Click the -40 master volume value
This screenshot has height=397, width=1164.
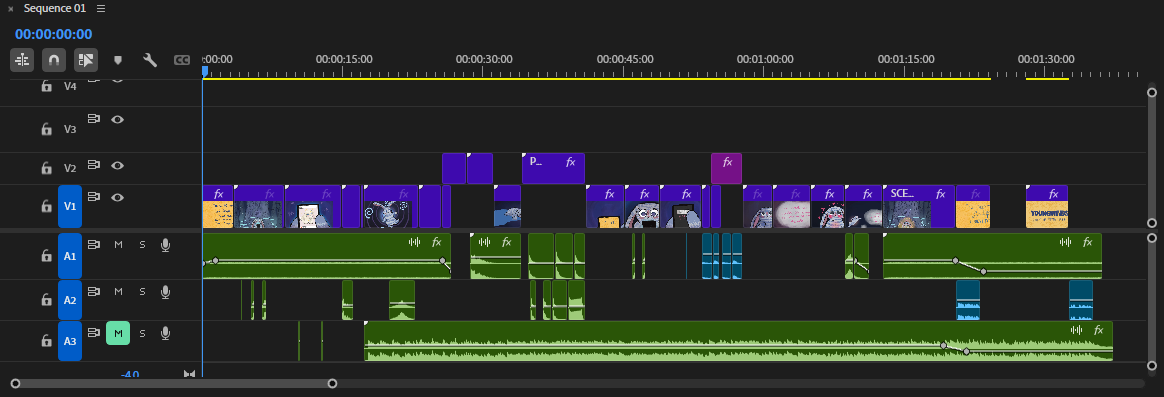pyautogui.click(x=130, y=375)
